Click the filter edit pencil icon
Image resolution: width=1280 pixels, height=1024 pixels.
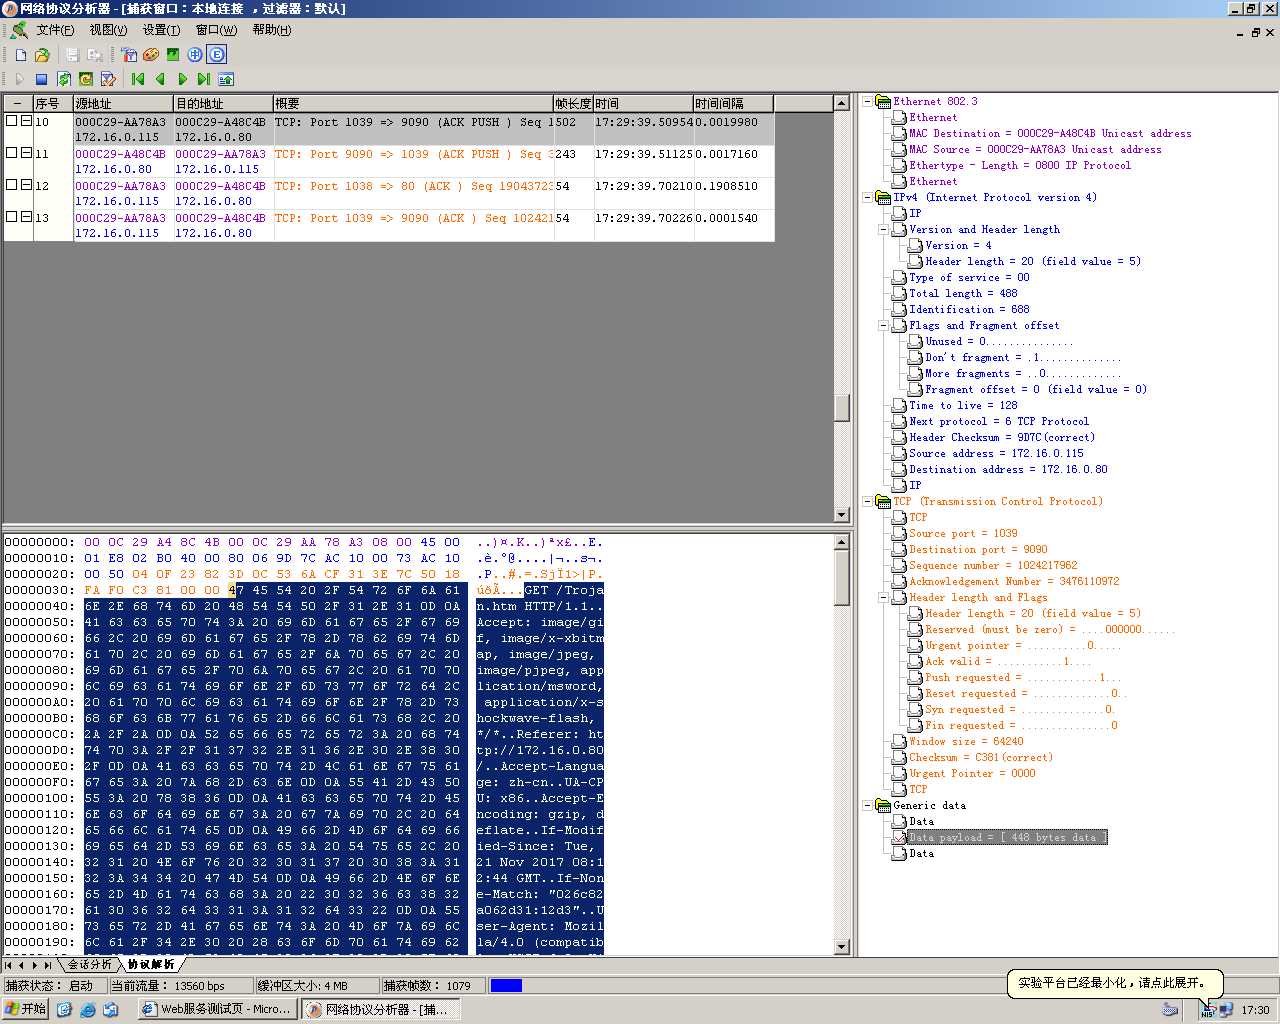[108, 79]
